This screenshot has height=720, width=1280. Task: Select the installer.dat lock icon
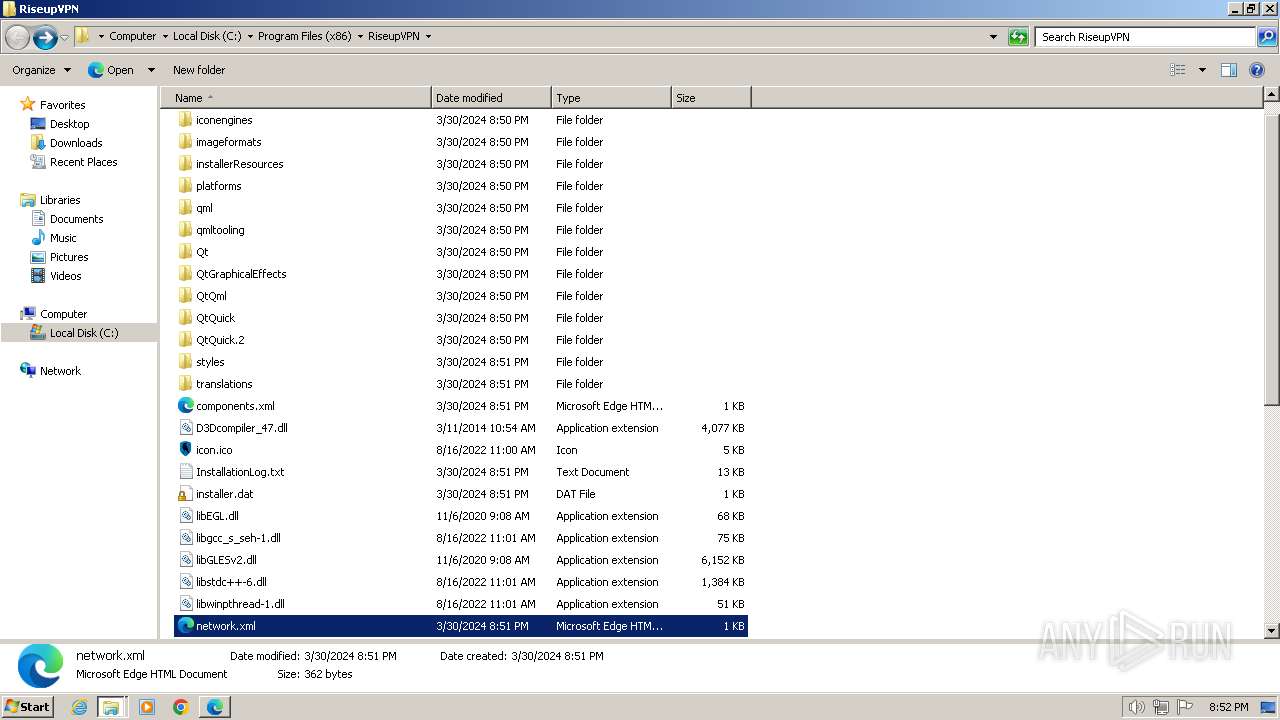185,494
